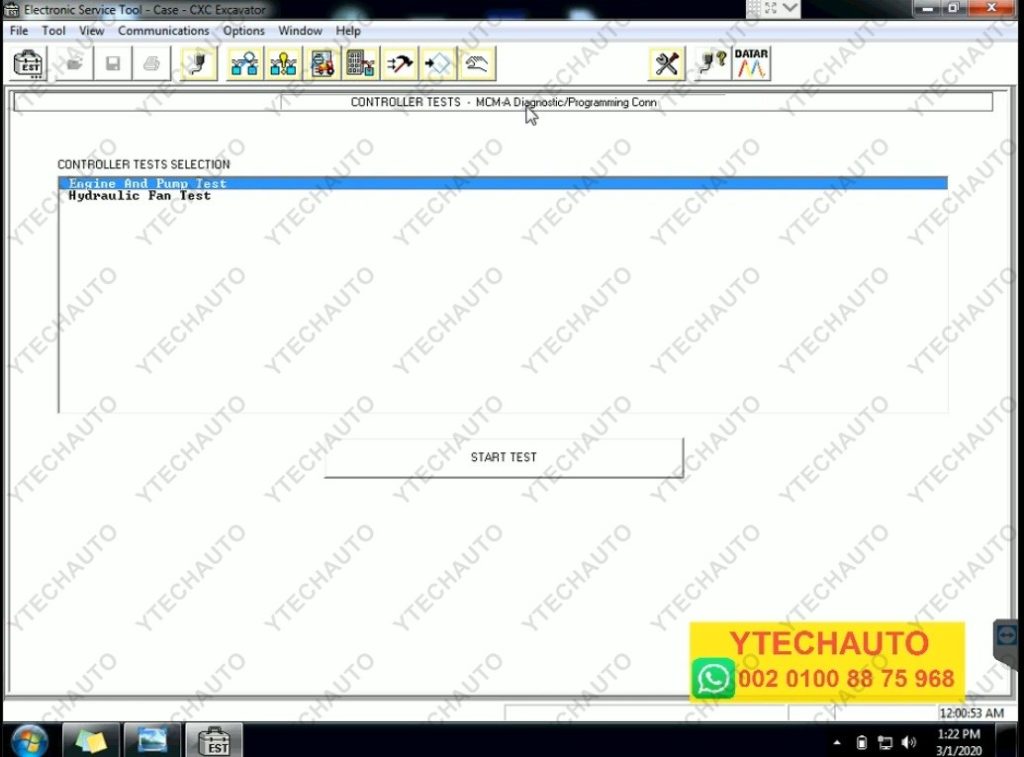Click the open folder toolbar icon

coord(74,64)
